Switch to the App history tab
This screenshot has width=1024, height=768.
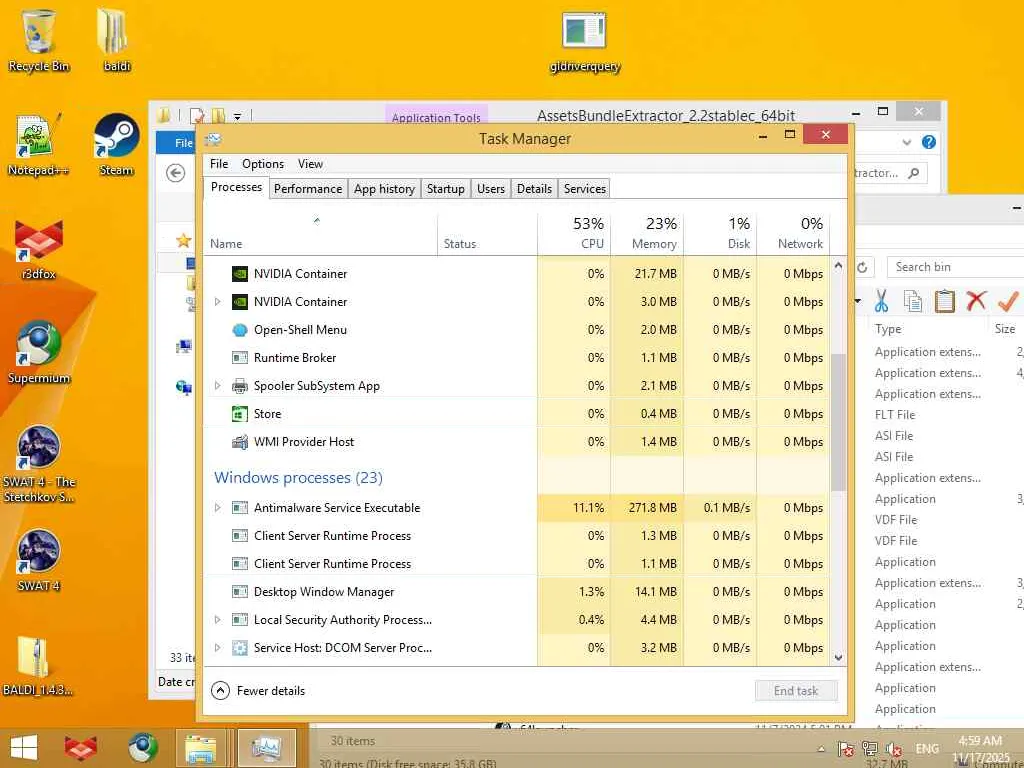[384, 189]
